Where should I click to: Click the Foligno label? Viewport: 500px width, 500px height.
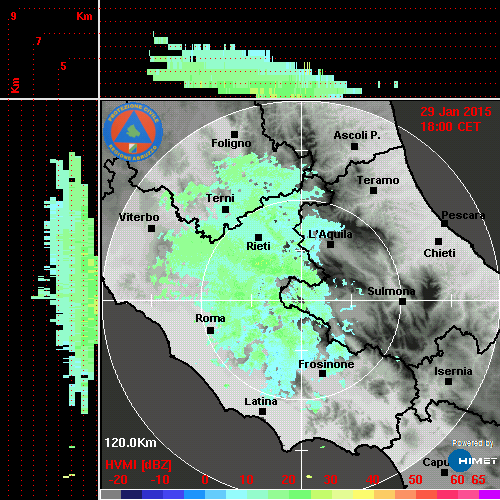coord(231,143)
